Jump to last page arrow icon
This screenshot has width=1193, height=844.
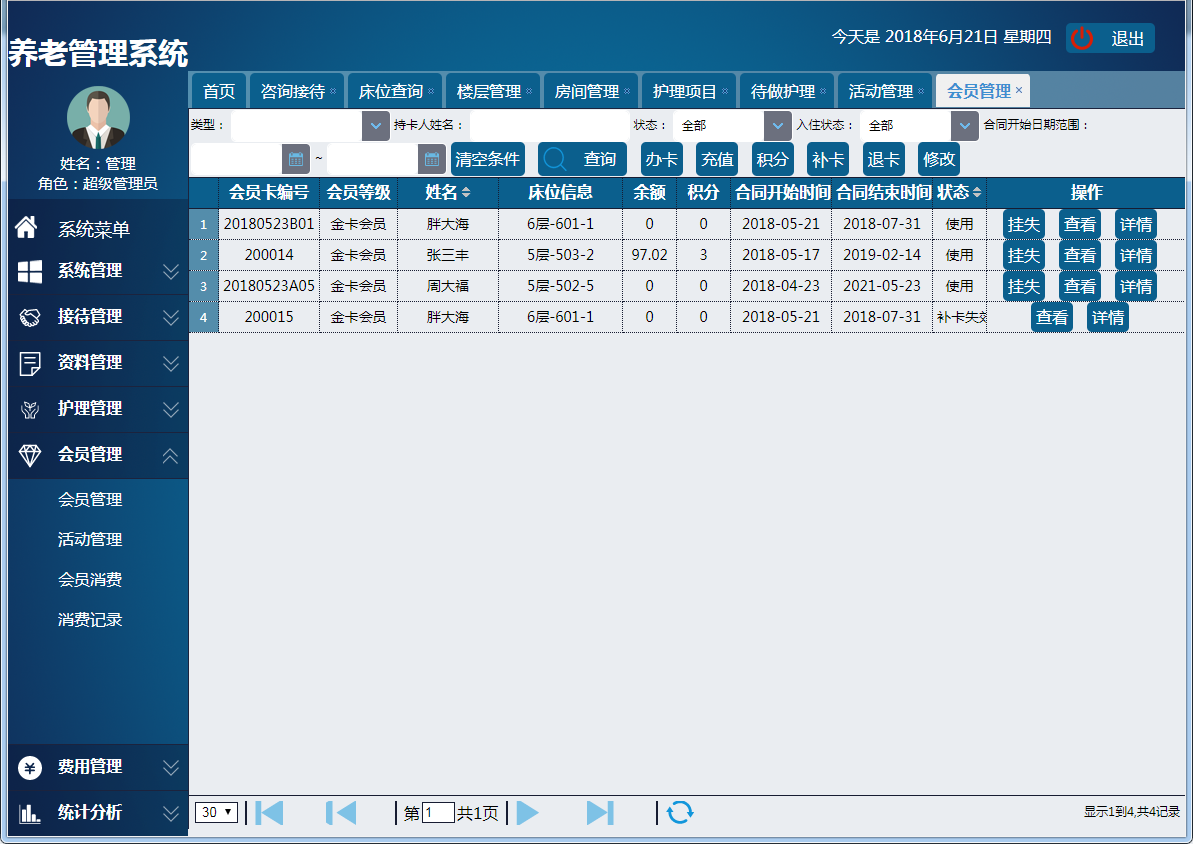[600, 813]
